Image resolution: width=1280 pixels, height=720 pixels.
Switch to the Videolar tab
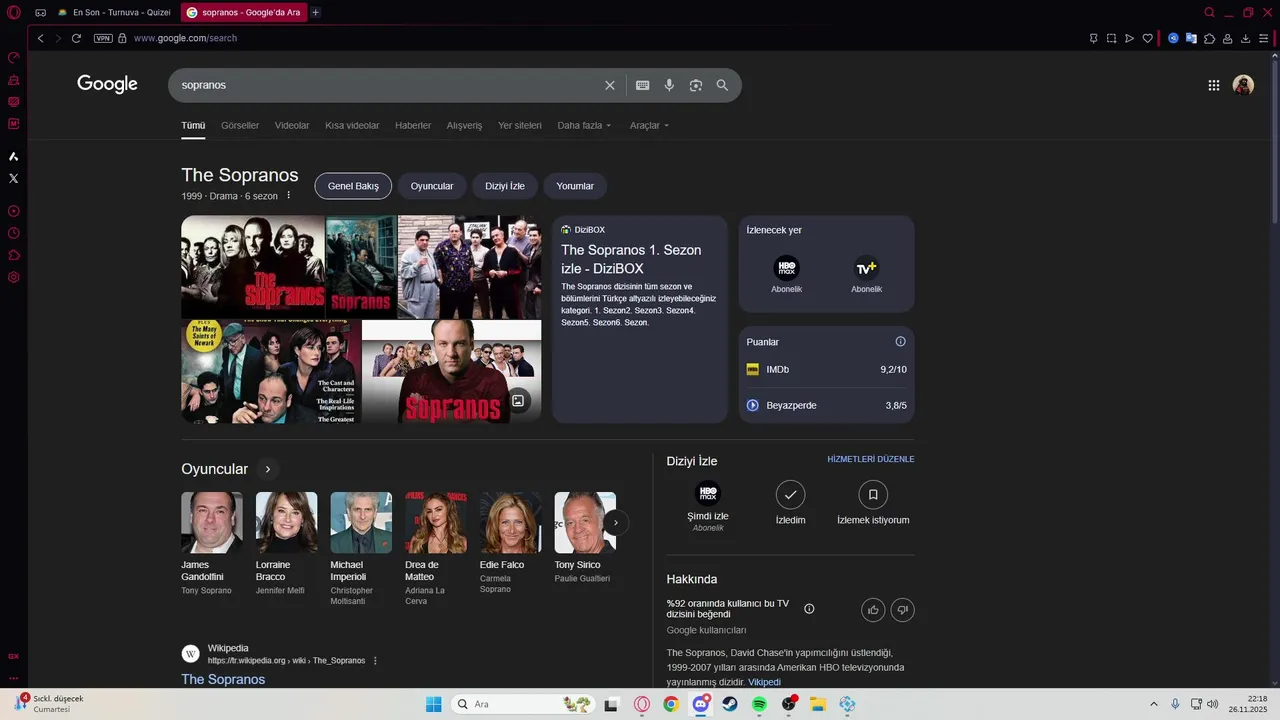point(292,126)
